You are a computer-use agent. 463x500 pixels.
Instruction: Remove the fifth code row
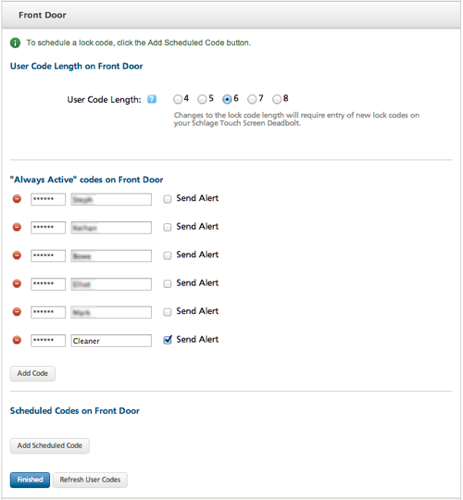17,312
